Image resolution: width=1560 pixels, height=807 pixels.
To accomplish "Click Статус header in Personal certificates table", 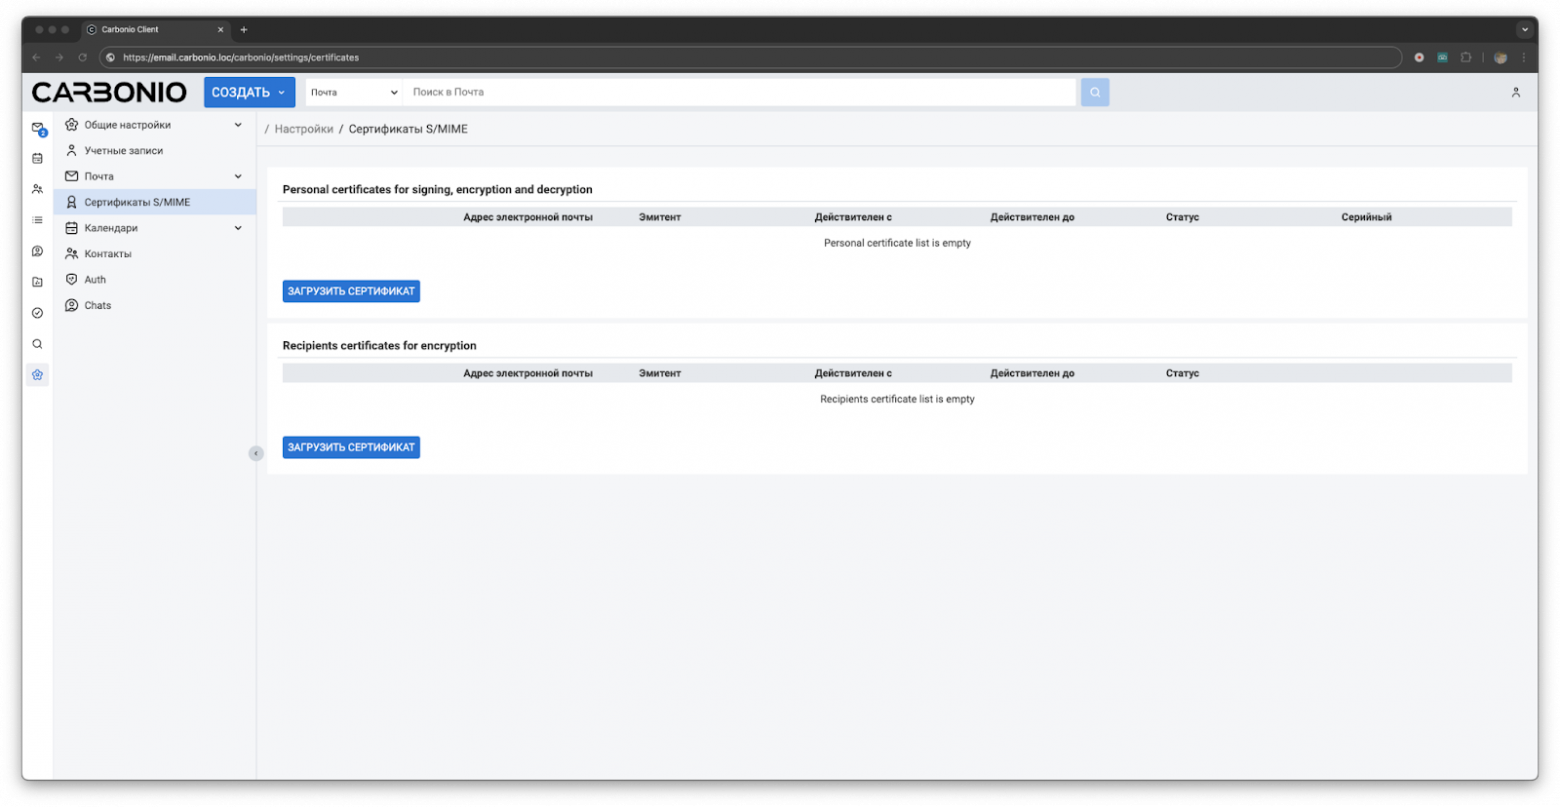I will [1182, 217].
